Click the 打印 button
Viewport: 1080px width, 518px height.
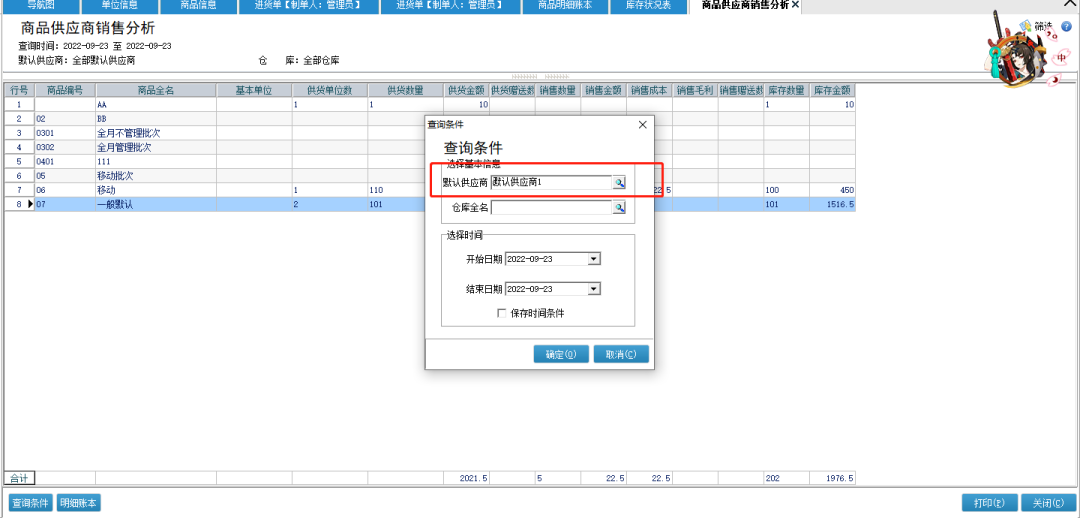[x=989, y=503]
